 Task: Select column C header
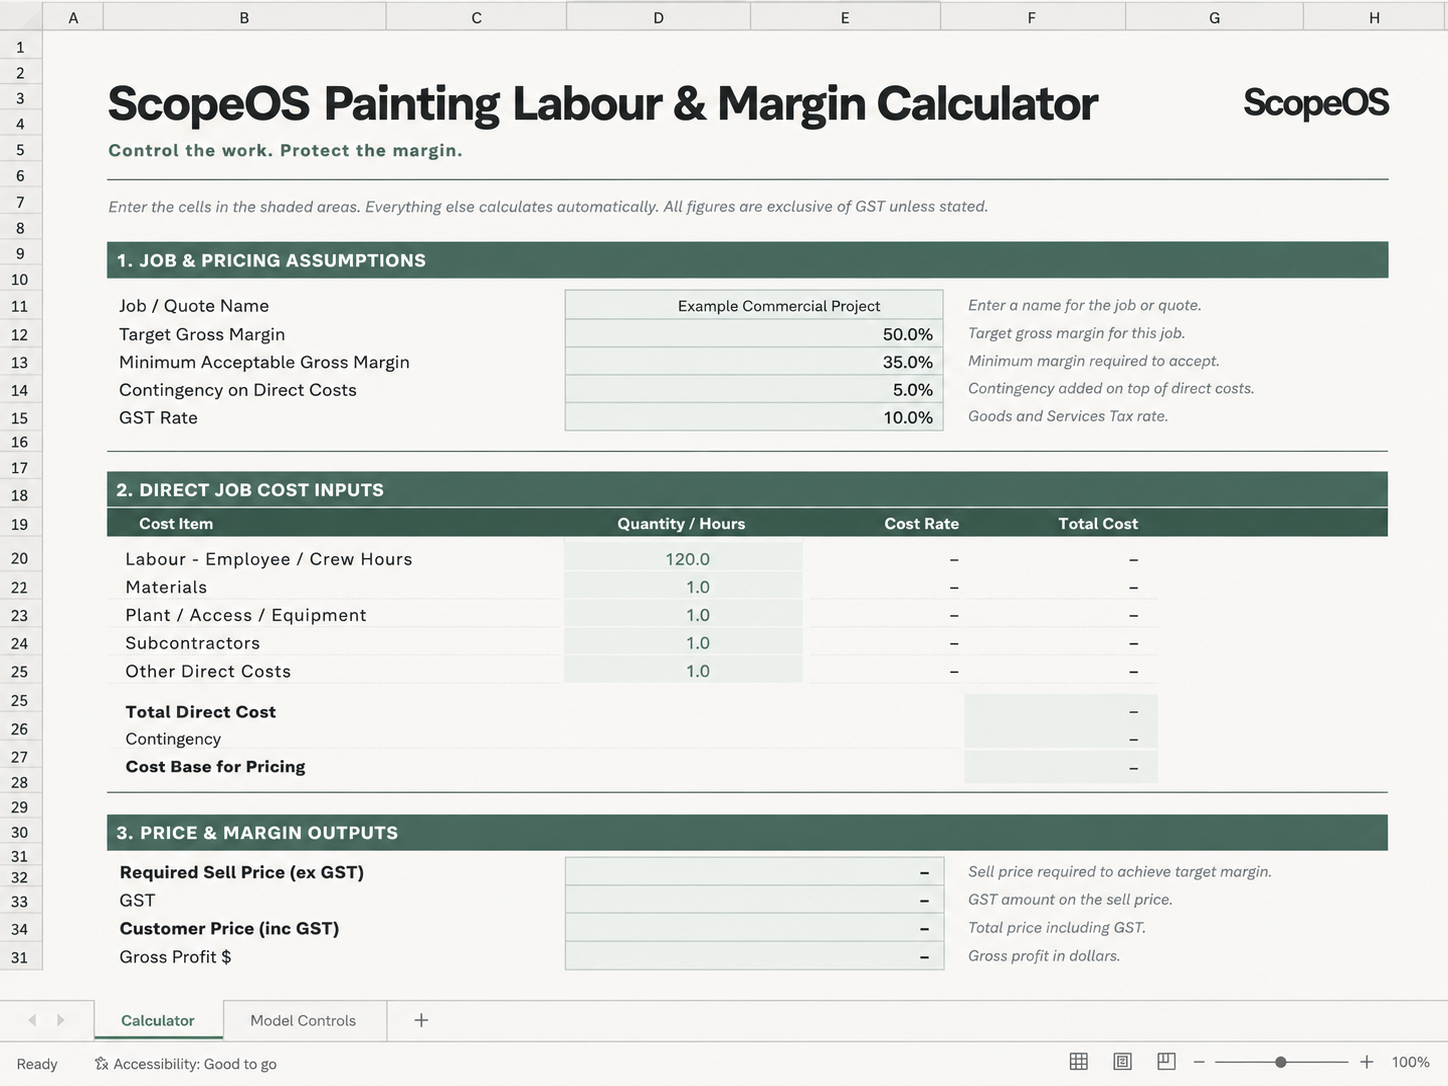476,17
